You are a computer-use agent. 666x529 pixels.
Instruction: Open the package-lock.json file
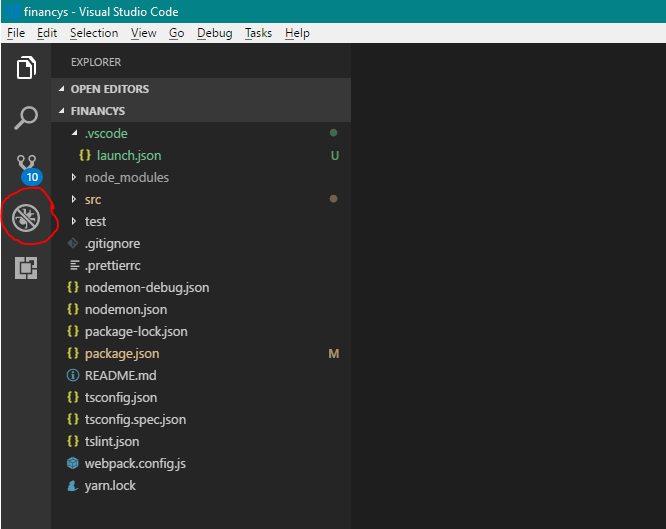pyautogui.click(x=136, y=332)
